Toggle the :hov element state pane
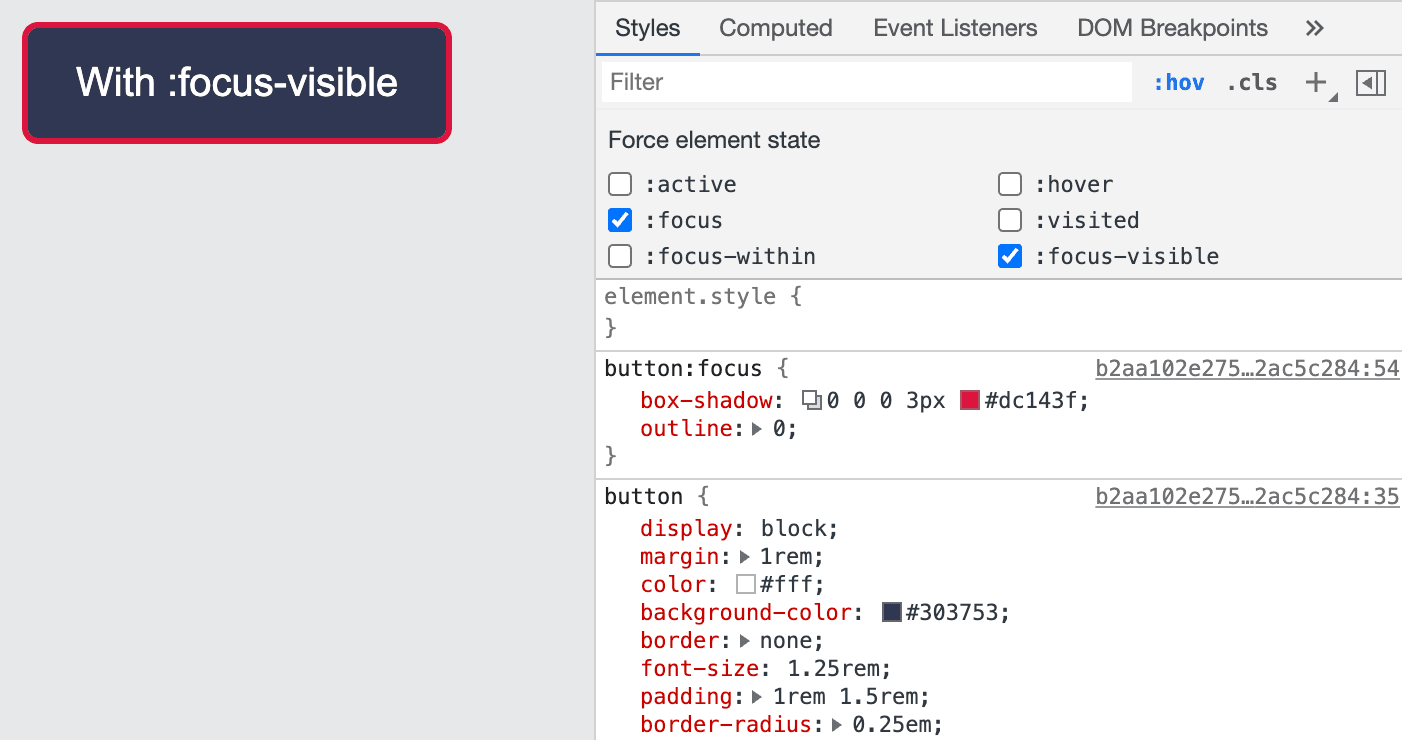This screenshot has width=1402, height=740. click(1179, 82)
